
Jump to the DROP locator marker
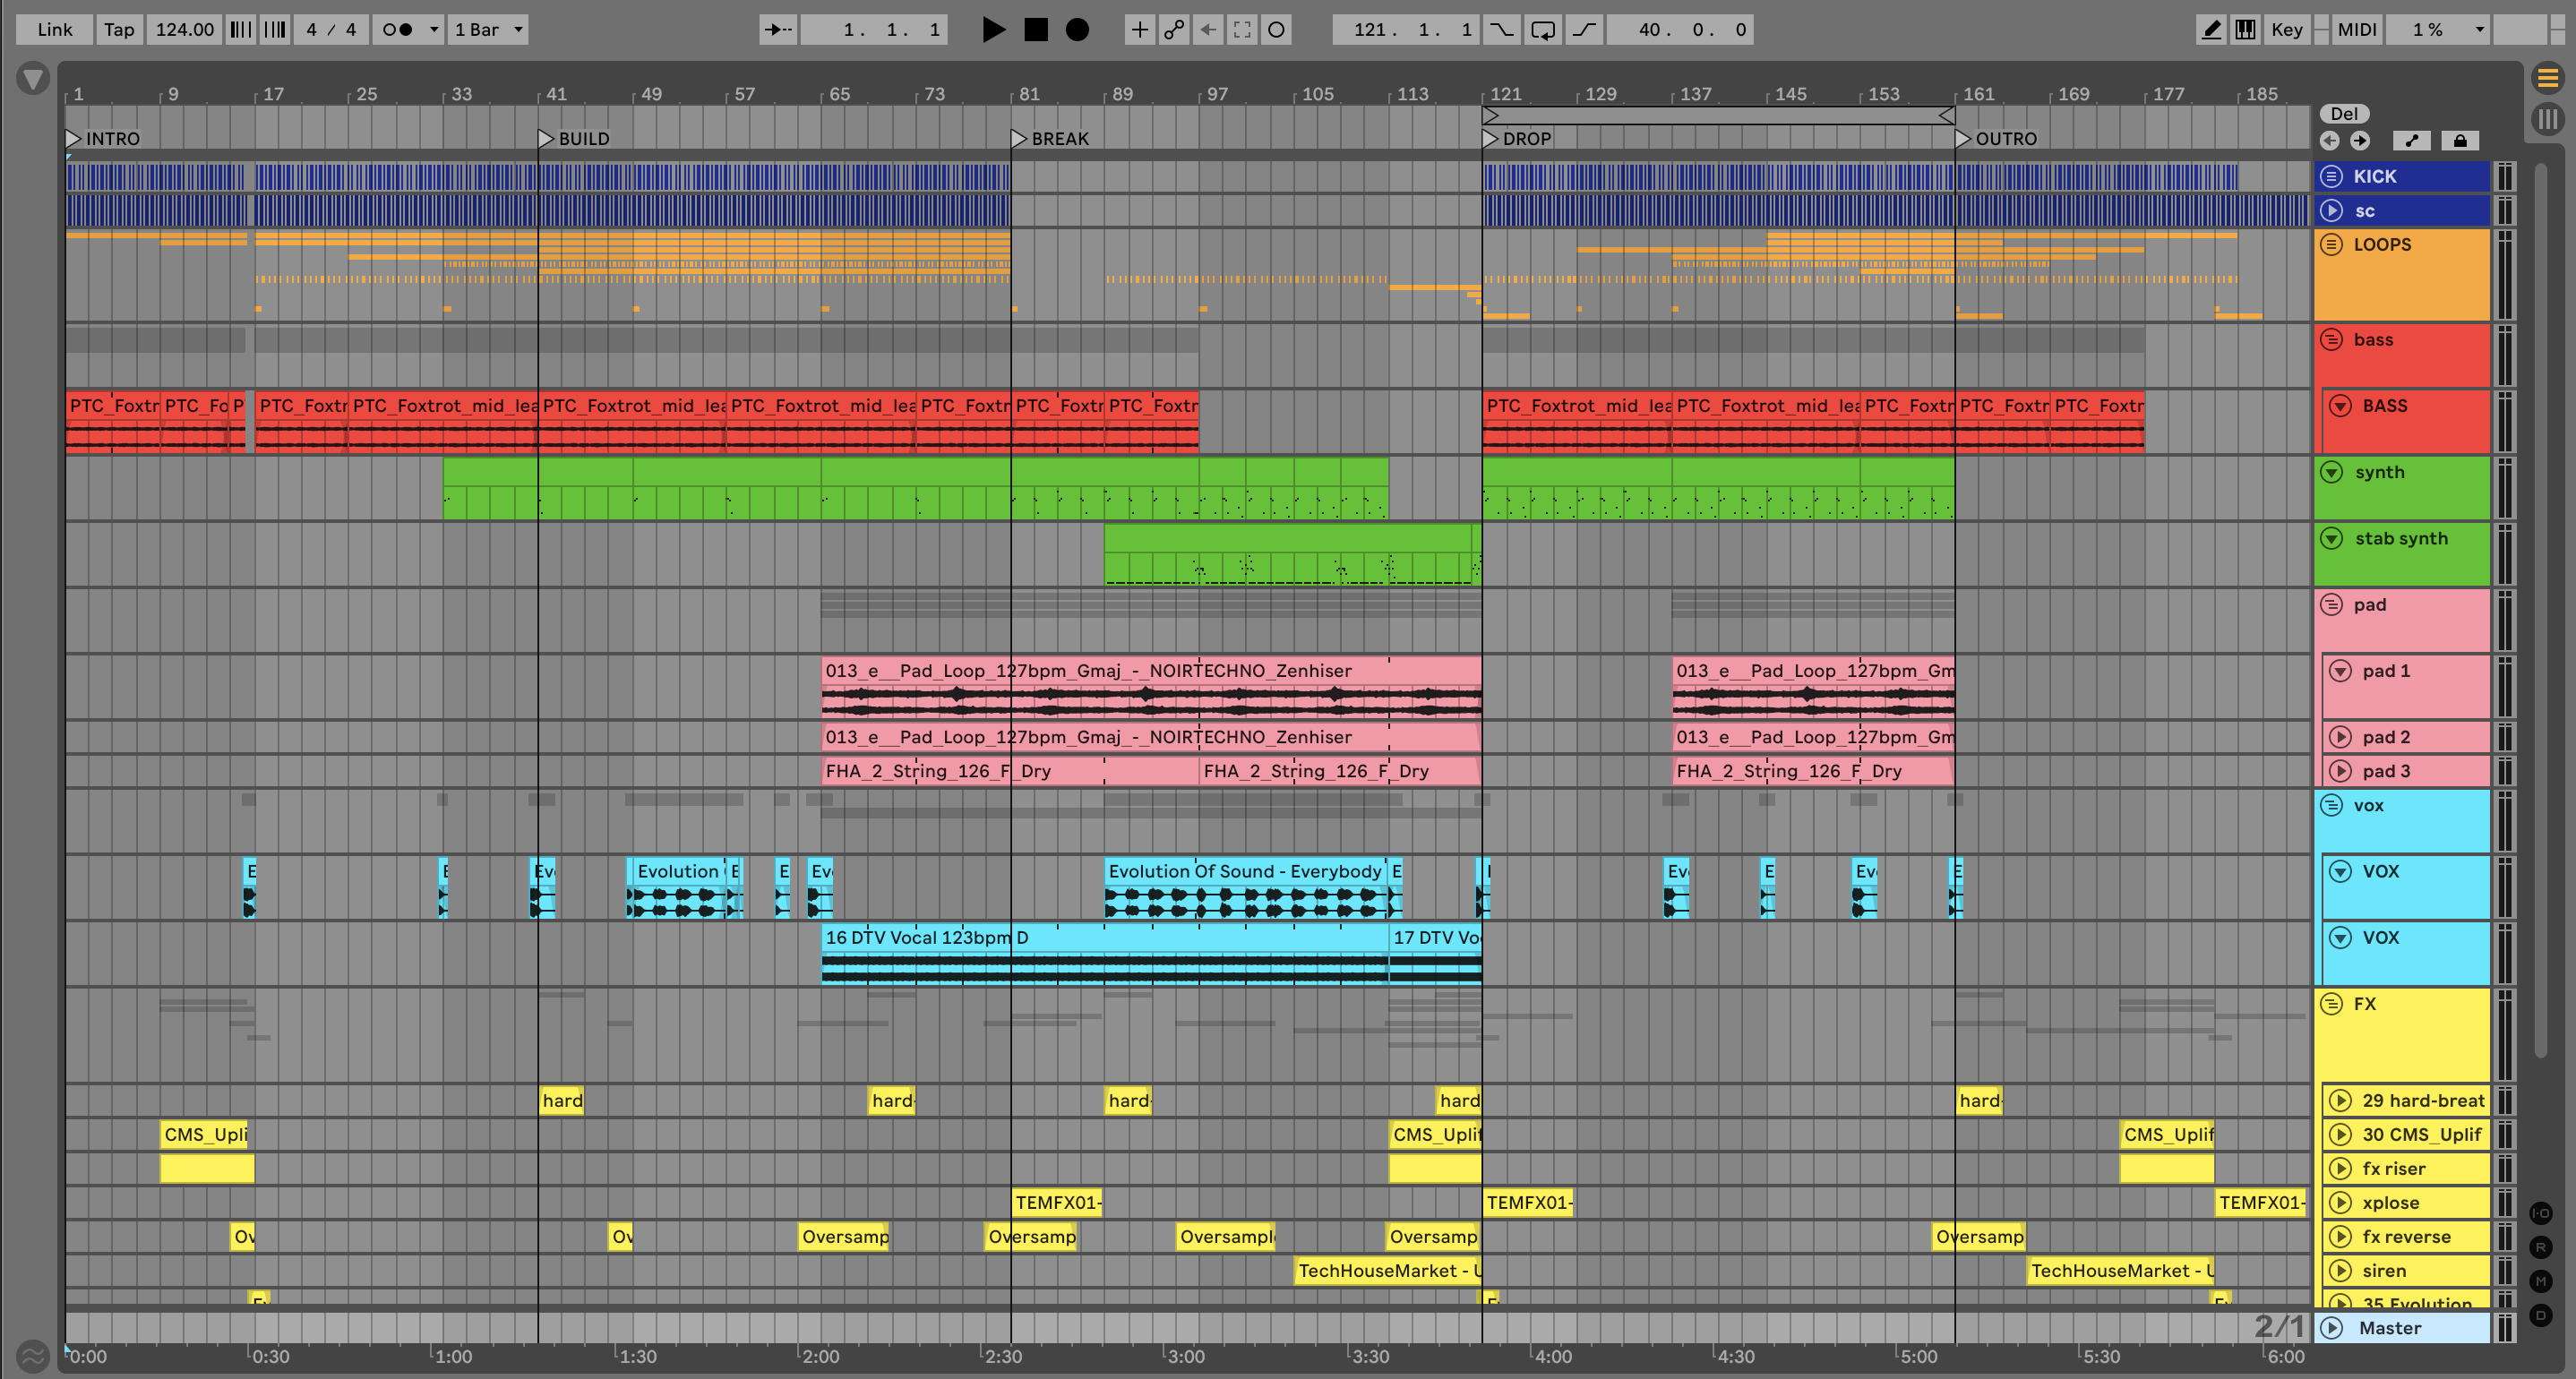[1490, 139]
